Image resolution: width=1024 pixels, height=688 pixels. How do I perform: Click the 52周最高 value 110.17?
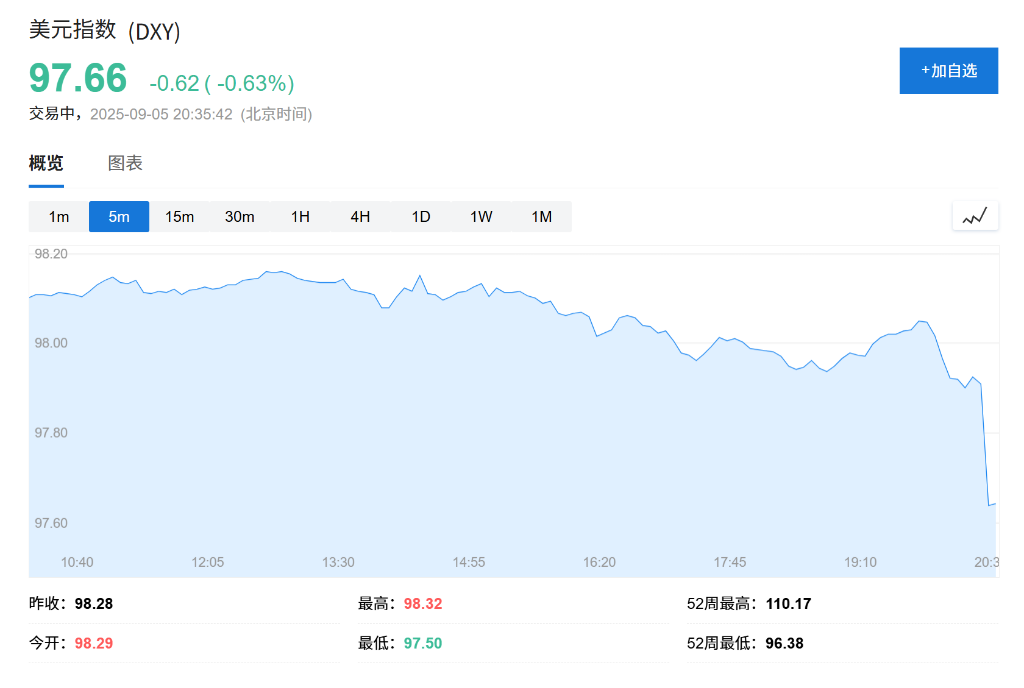788,604
